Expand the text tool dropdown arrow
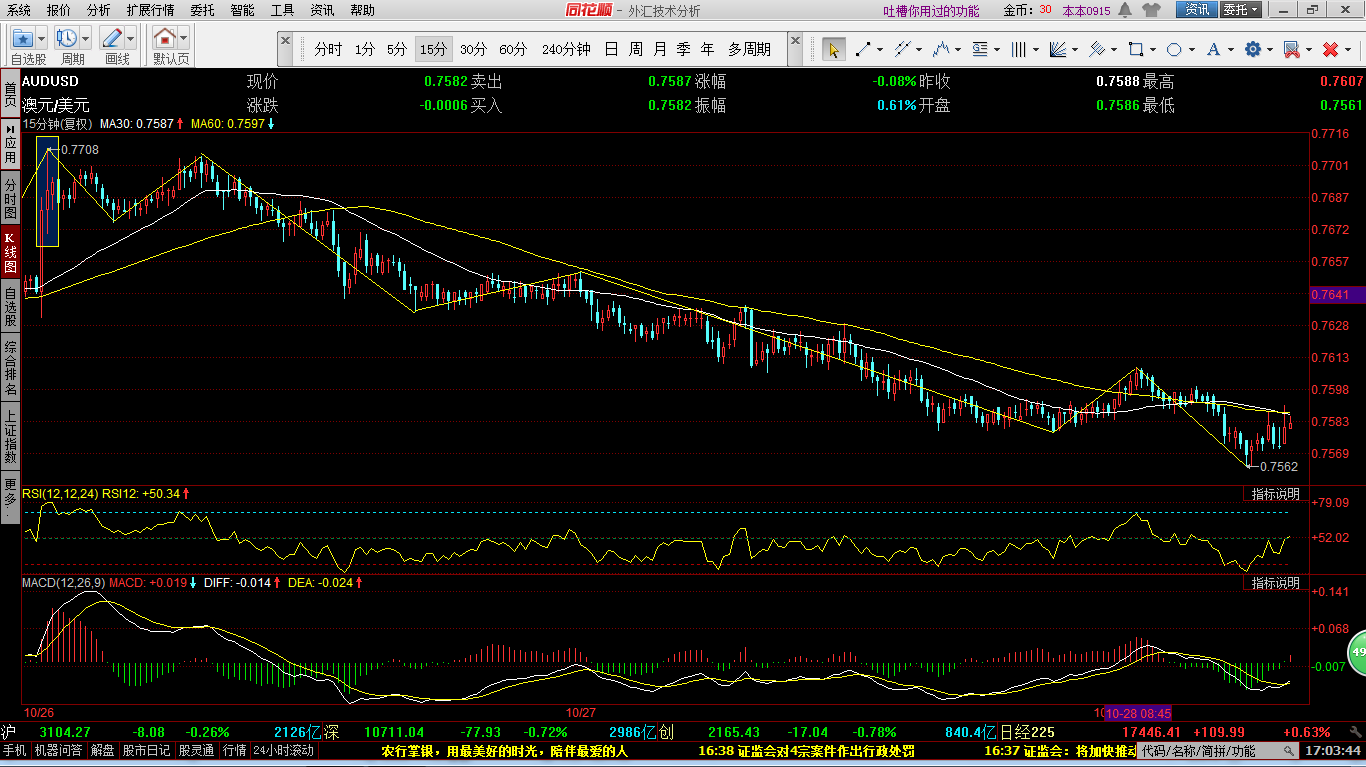 [x=1229, y=49]
